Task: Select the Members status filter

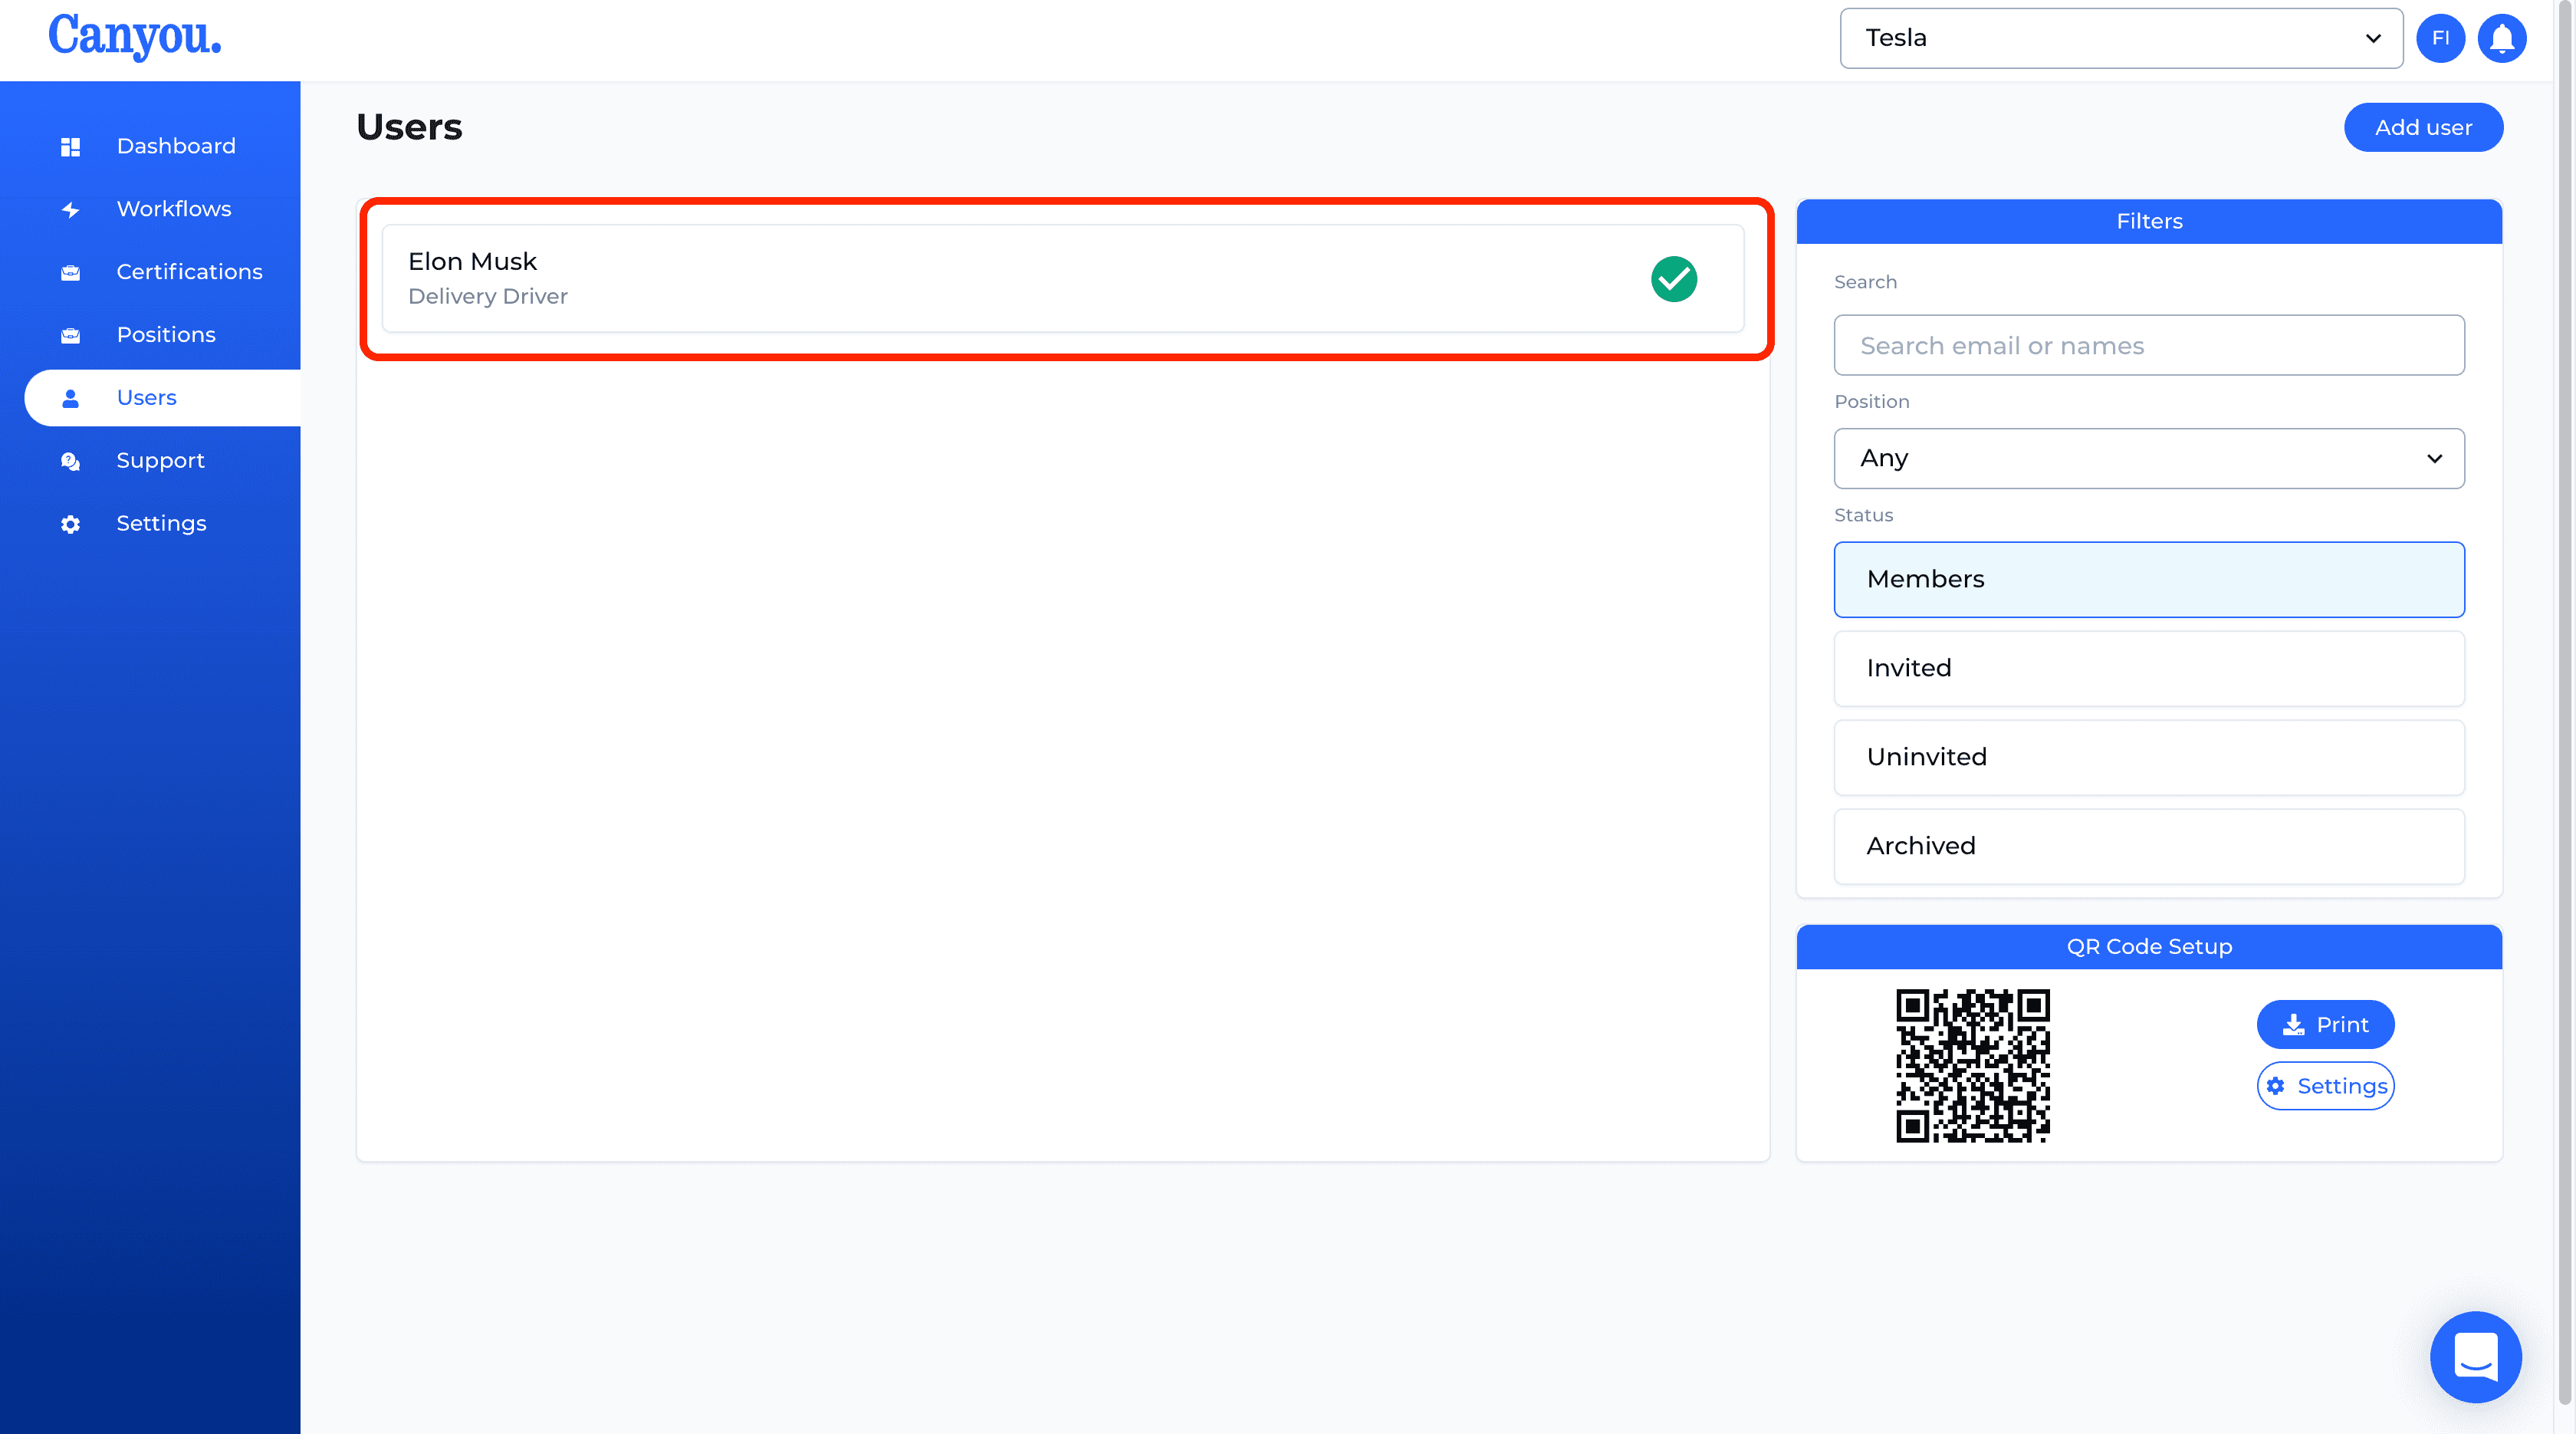Action: click(2149, 579)
